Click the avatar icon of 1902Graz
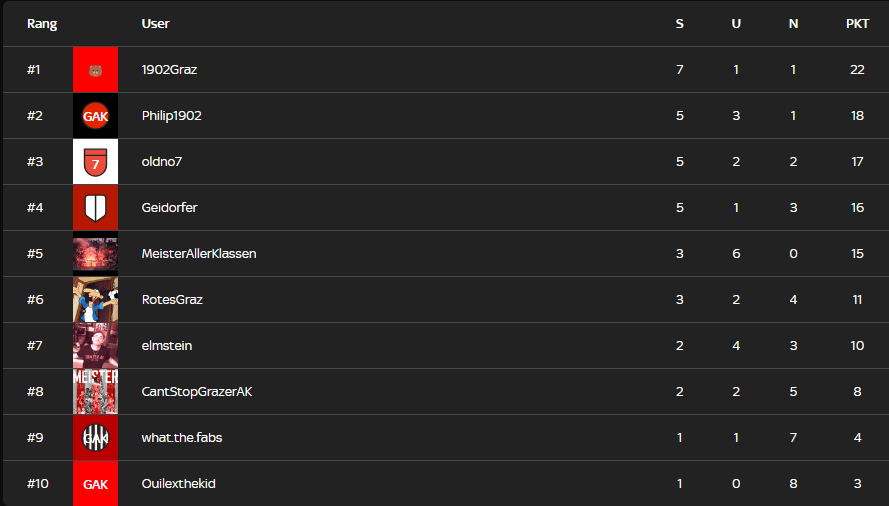The height and width of the screenshot is (506, 889). (95, 70)
